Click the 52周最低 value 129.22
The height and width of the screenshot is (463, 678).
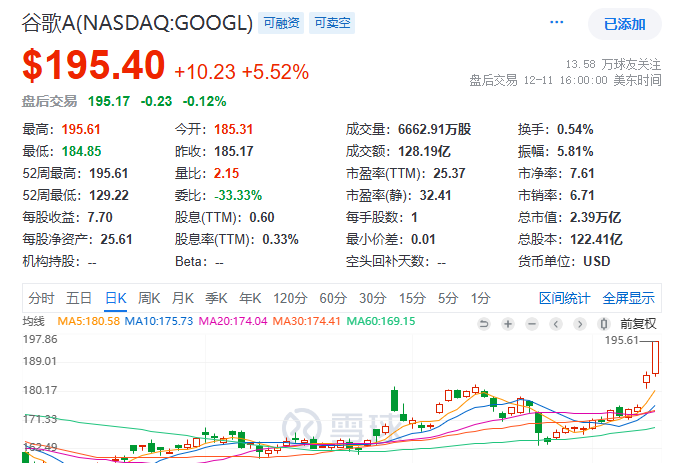point(109,195)
